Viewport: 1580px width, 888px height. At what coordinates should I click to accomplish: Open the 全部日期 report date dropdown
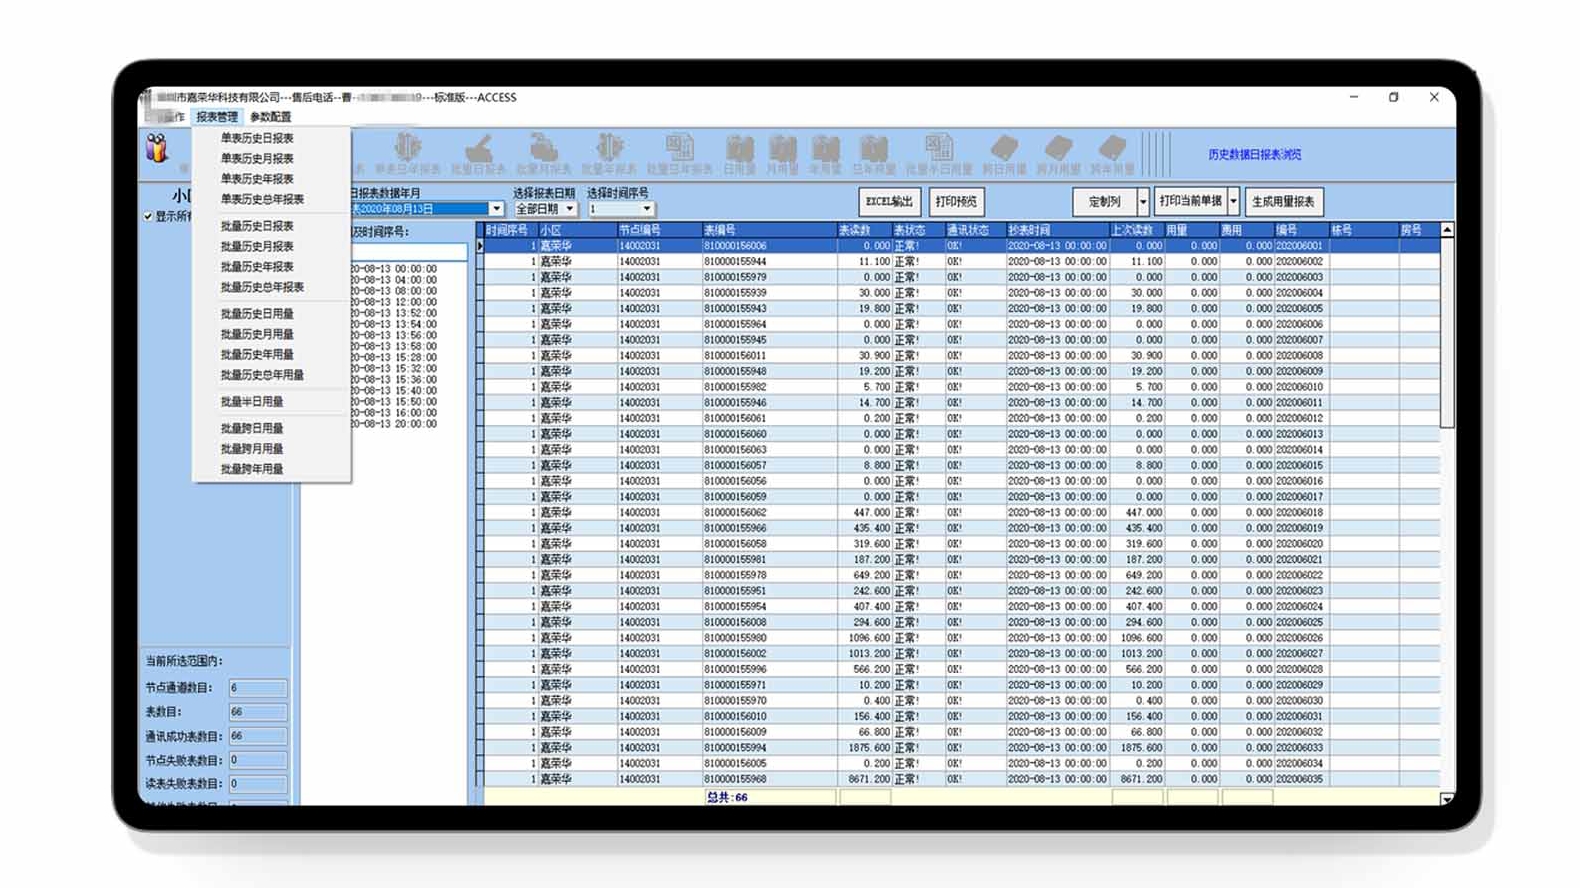[569, 209]
